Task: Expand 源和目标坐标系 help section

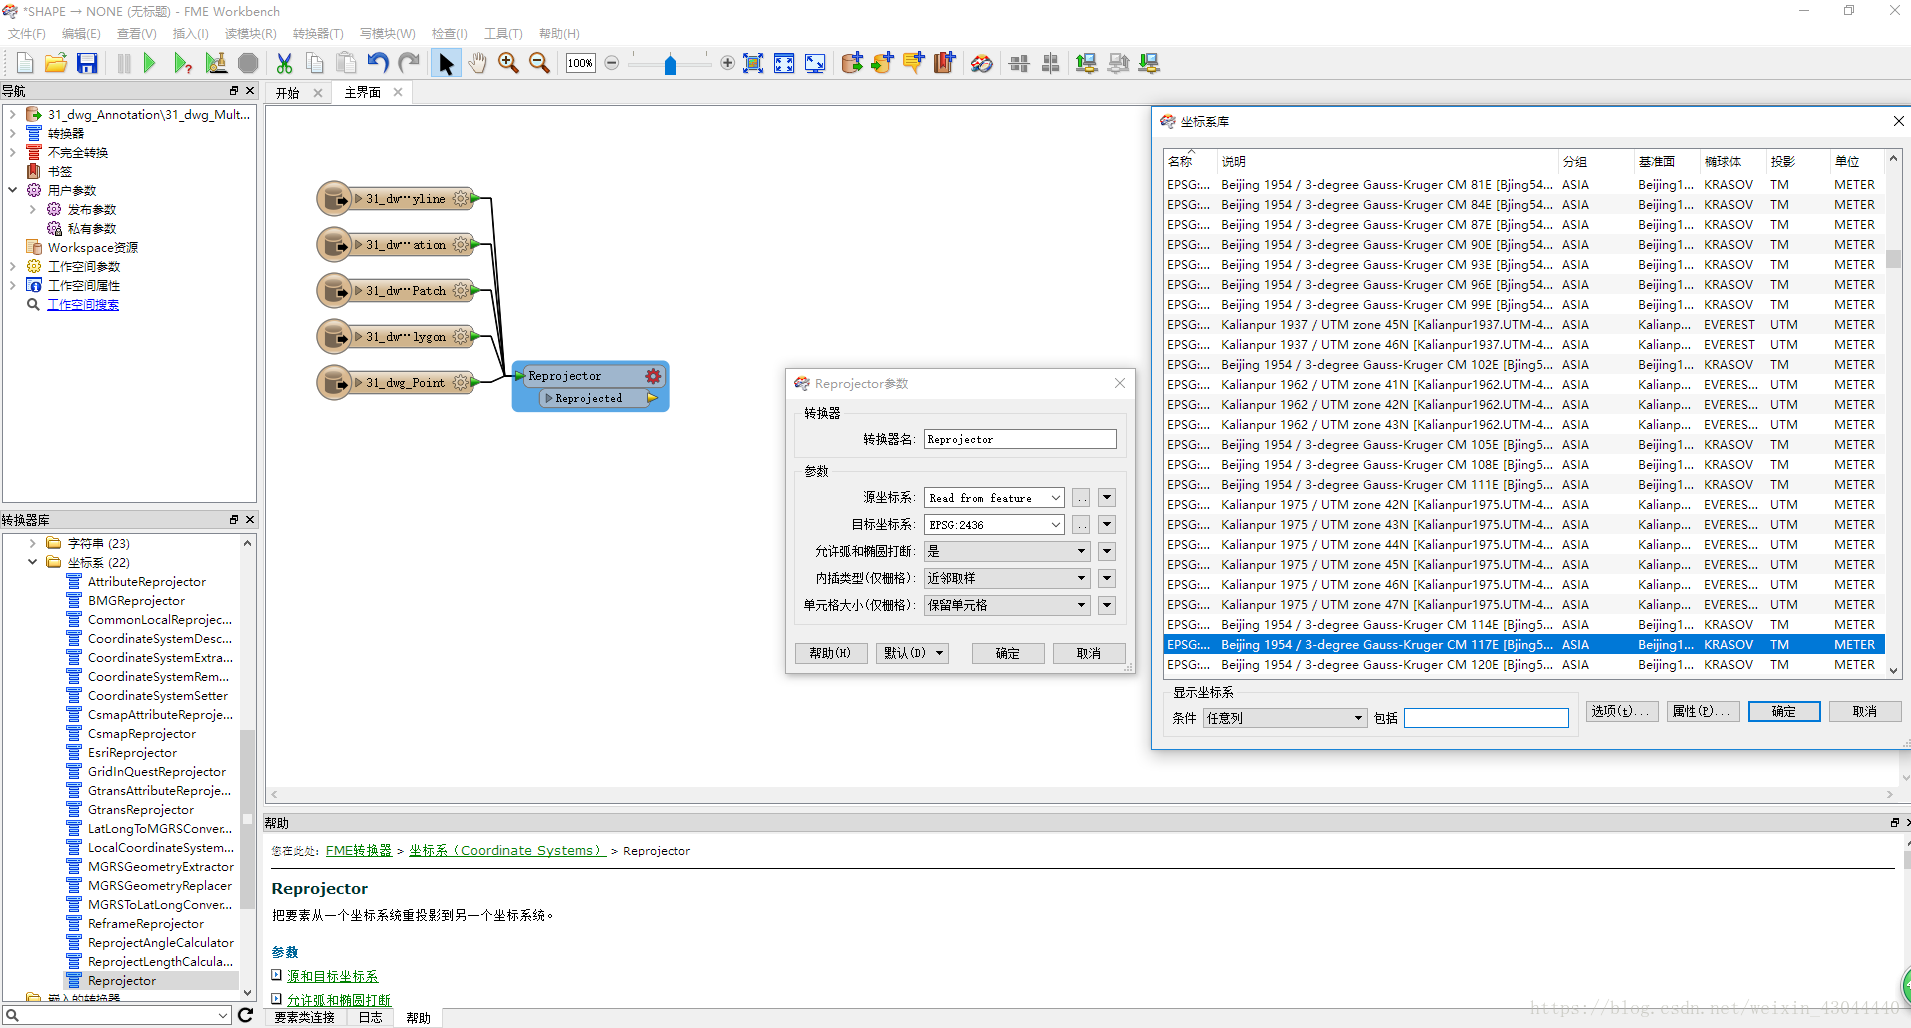Action: coord(277,975)
